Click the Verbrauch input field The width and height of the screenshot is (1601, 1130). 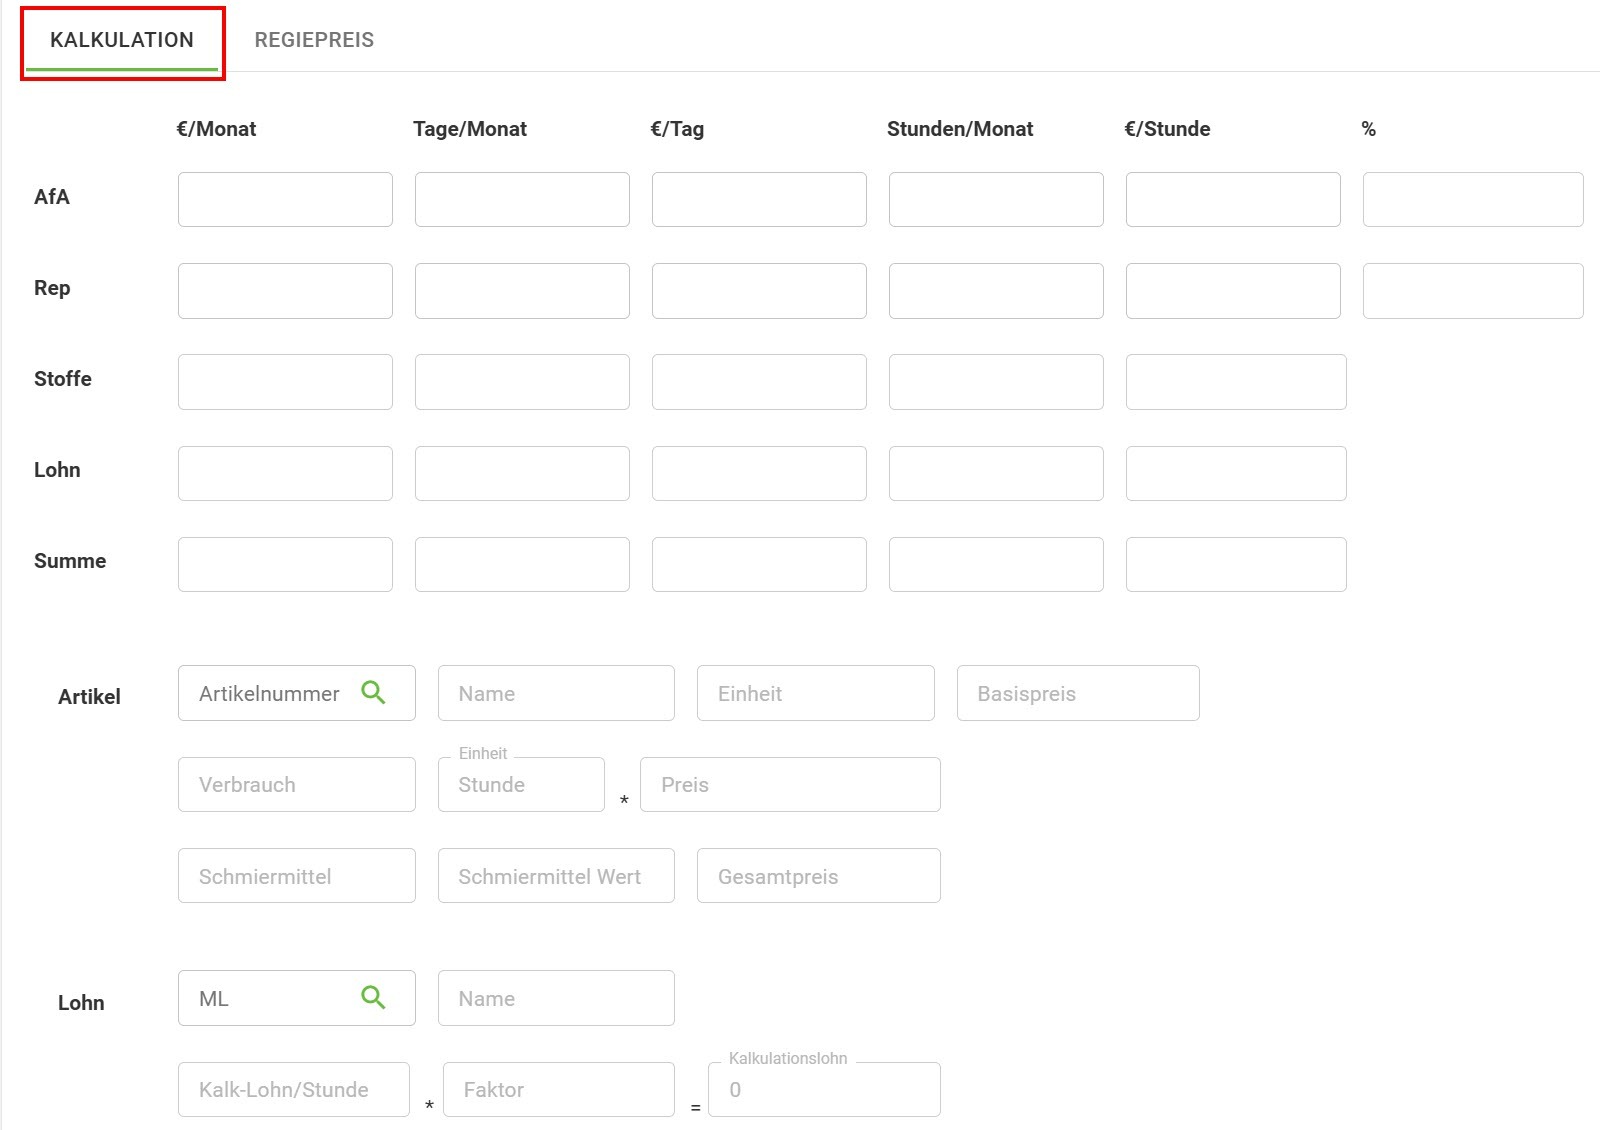coord(296,785)
